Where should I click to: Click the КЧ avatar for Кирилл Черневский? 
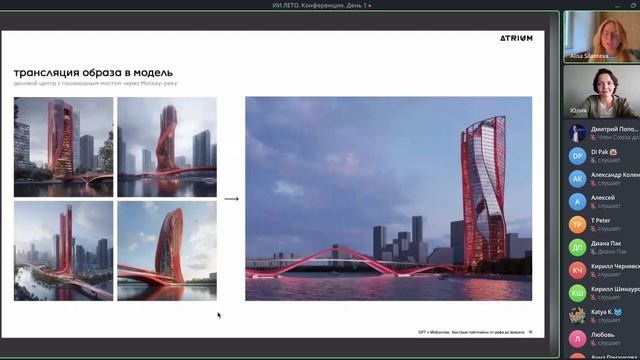[577, 270]
